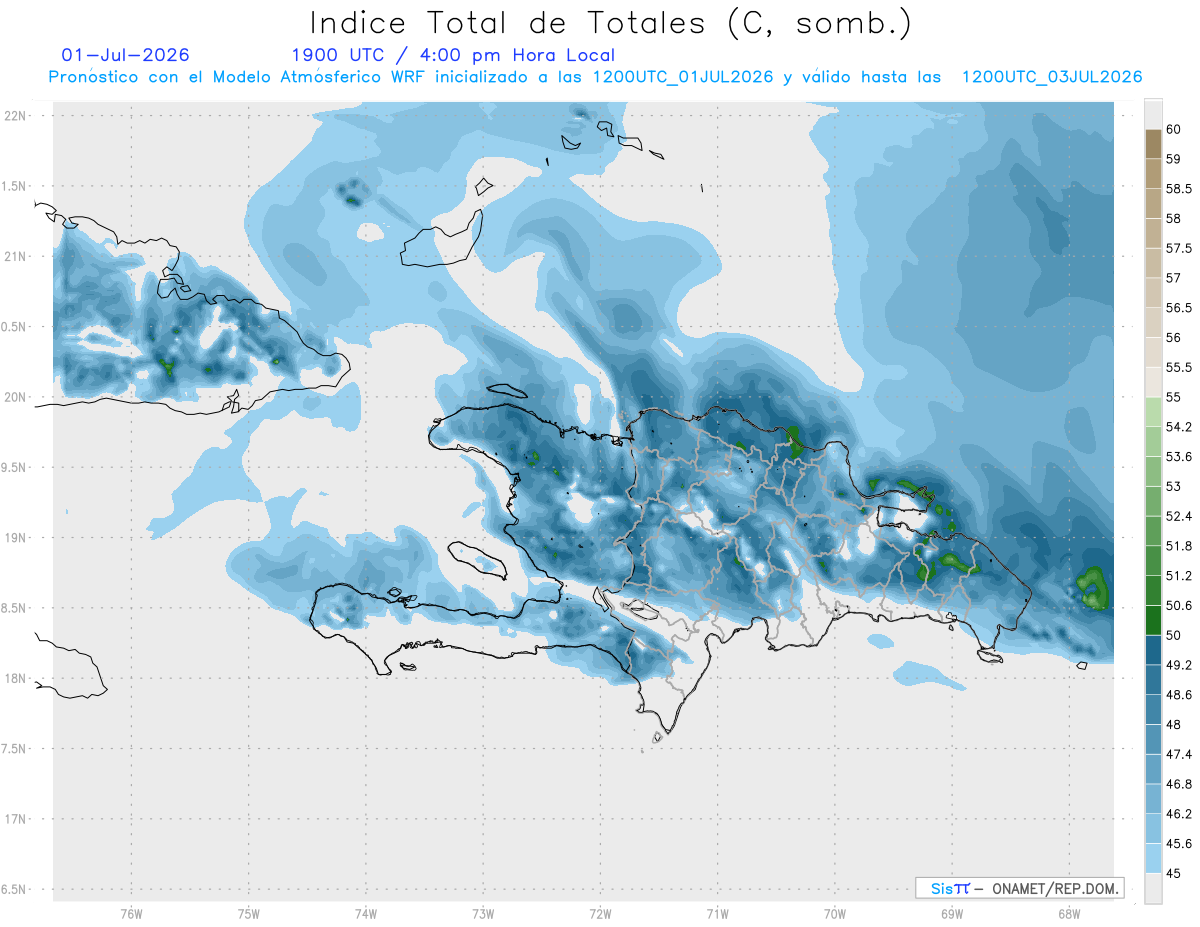Viewport: 1200px width, 927px height.
Task: Click the '51.2' value on the color scale
Action: 1179,576
